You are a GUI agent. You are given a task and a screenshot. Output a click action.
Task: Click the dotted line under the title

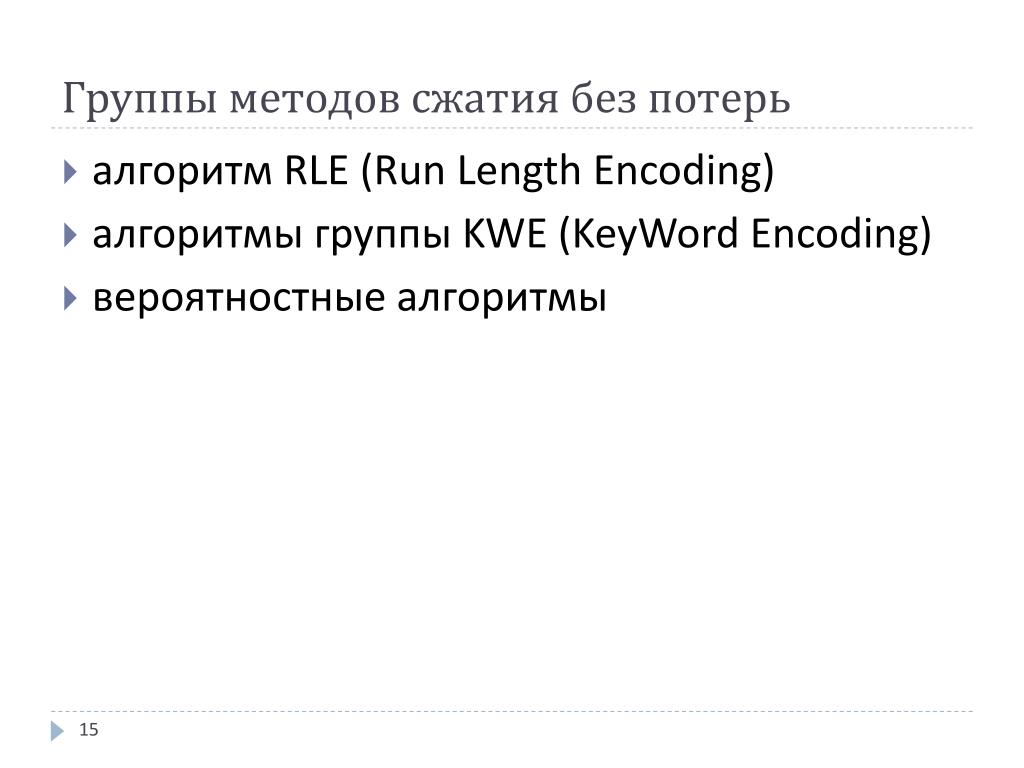[x=512, y=128]
